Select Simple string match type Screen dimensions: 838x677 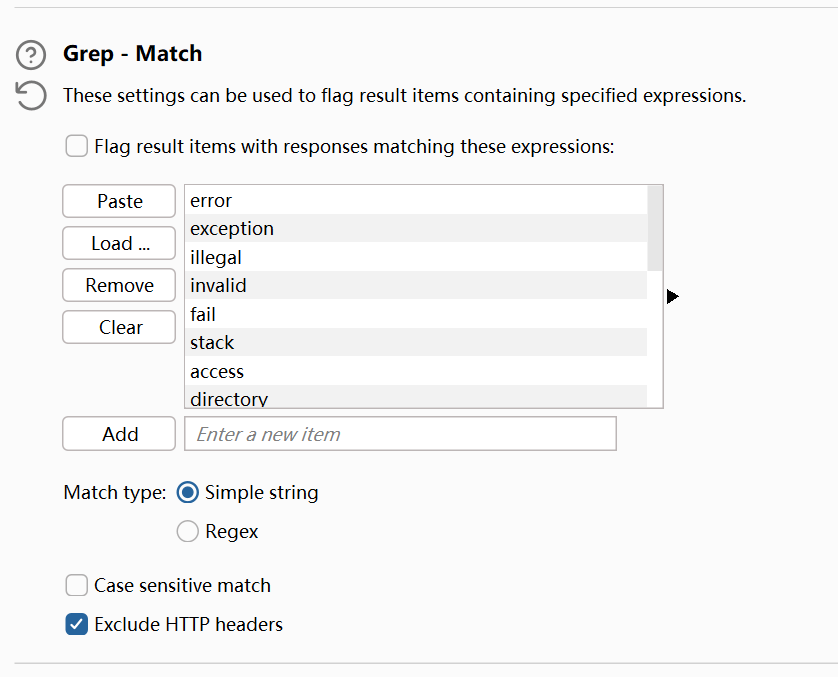coord(187,492)
